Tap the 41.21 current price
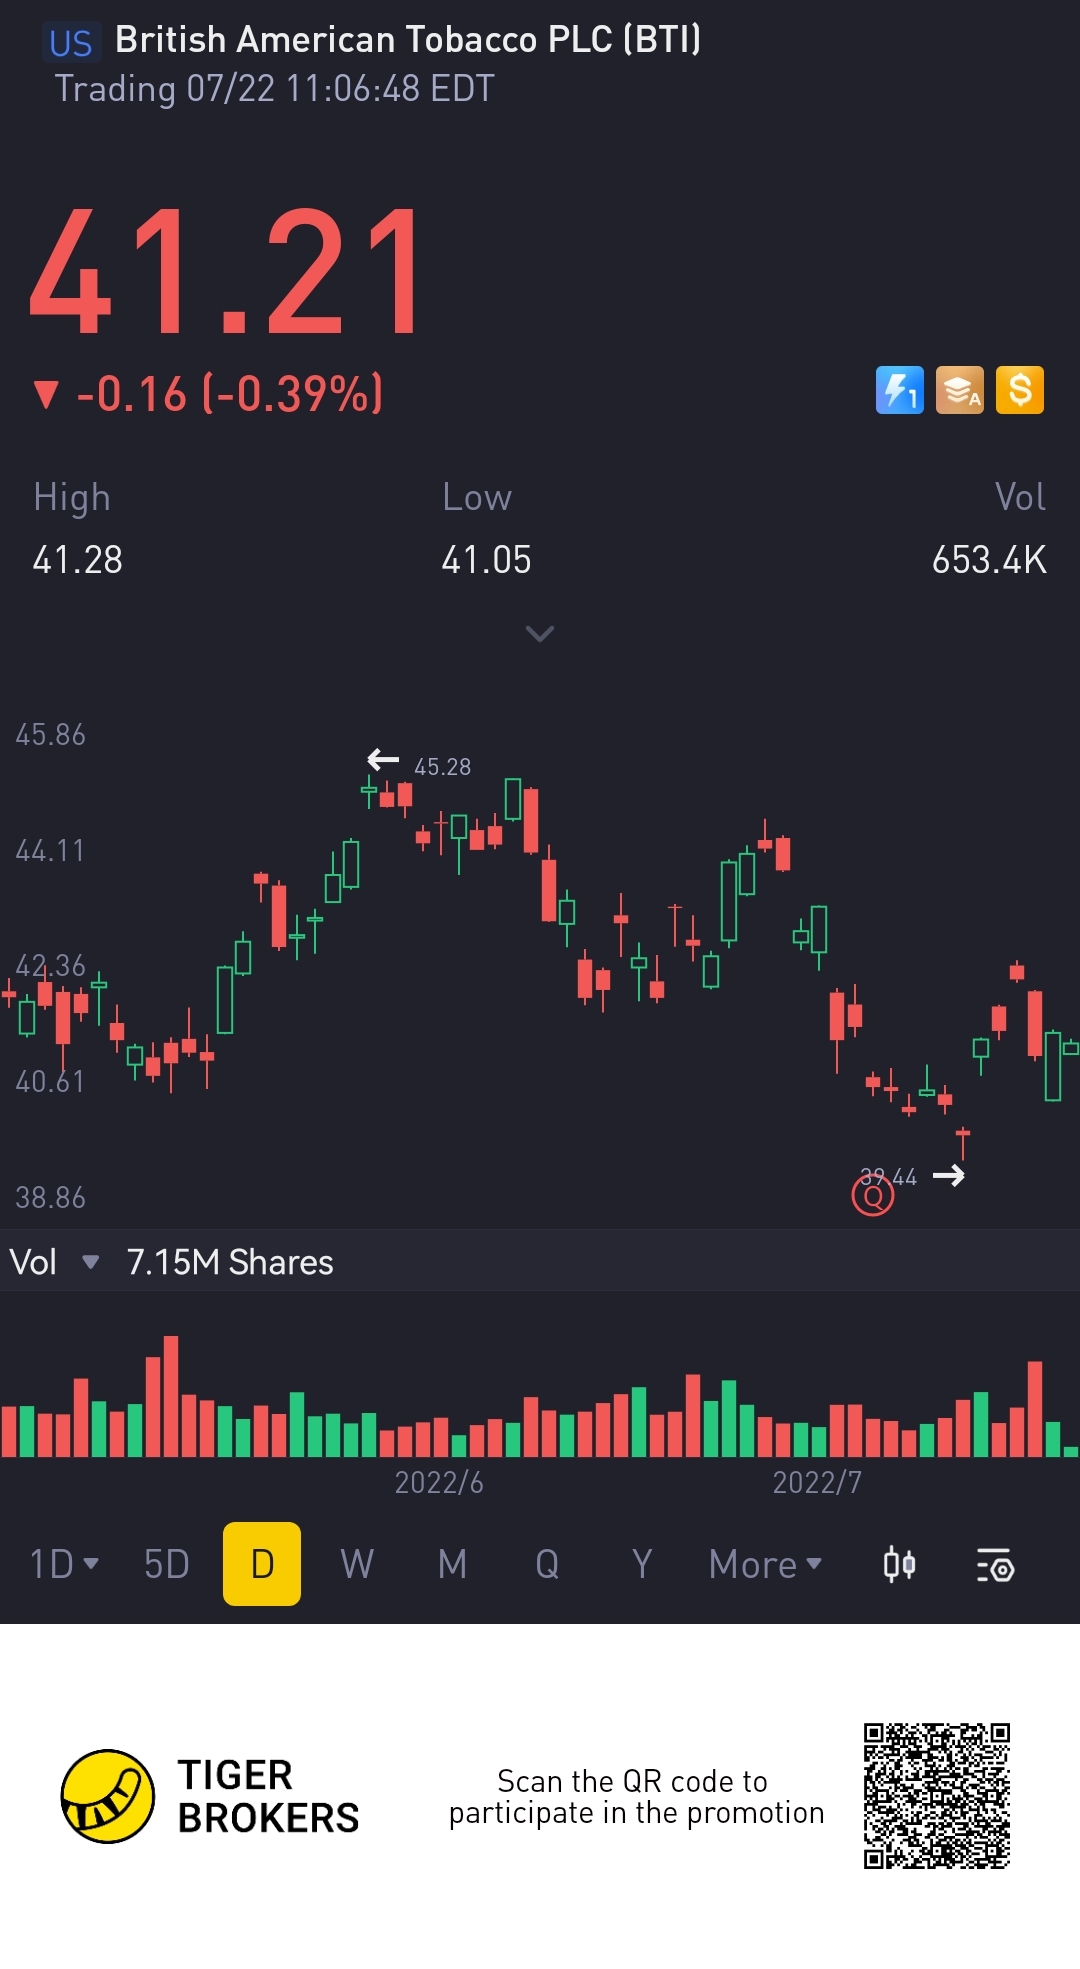This screenshot has height=1969, width=1080. [x=225, y=272]
